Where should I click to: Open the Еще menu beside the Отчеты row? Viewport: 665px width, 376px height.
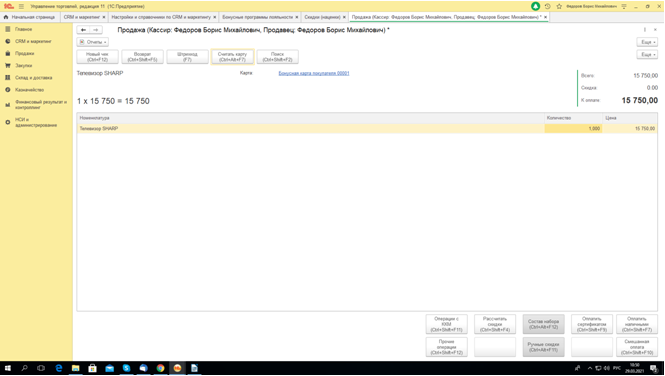click(647, 42)
